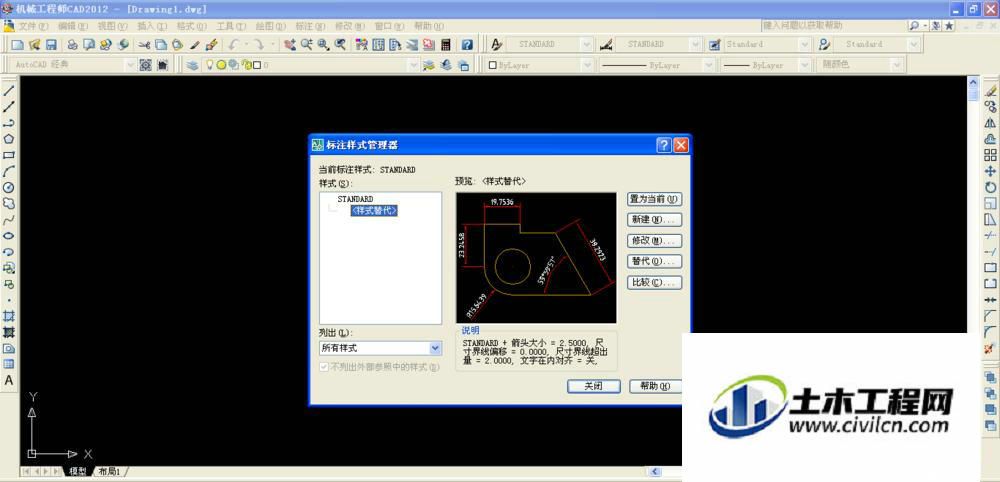1000x482 pixels.
Task: Select the Multiline Text 'A' tool
Action: tap(9, 381)
